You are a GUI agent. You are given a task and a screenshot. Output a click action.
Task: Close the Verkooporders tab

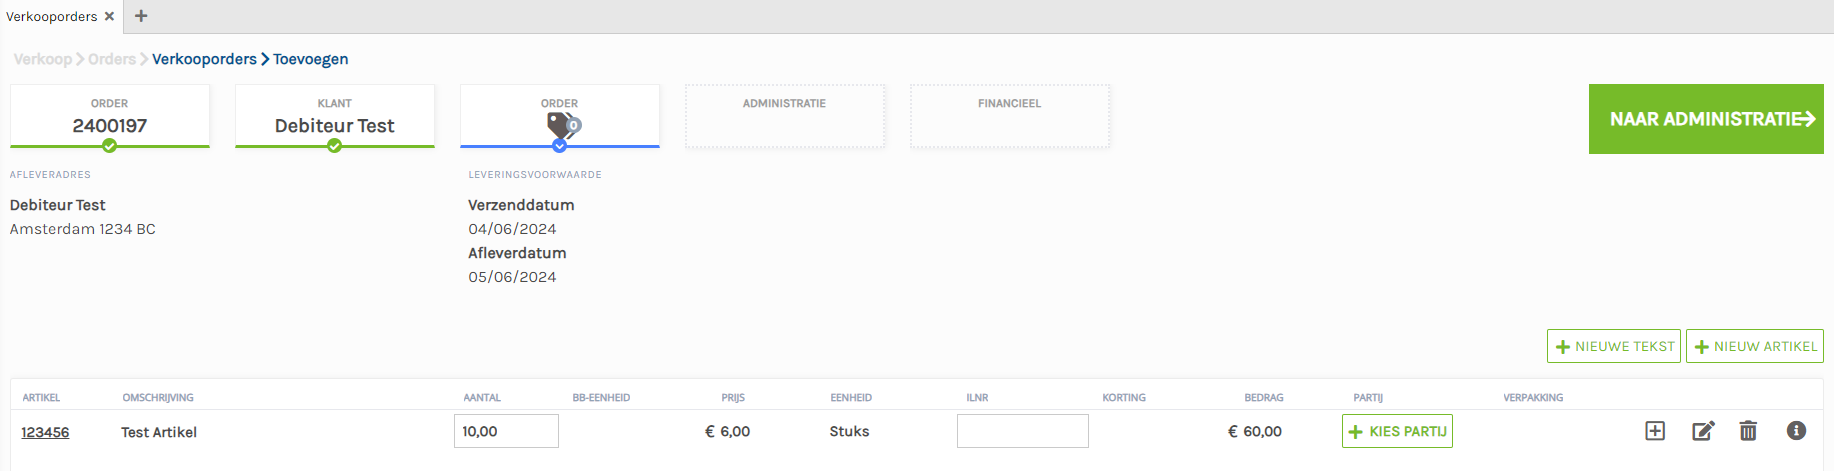pos(110,16)
